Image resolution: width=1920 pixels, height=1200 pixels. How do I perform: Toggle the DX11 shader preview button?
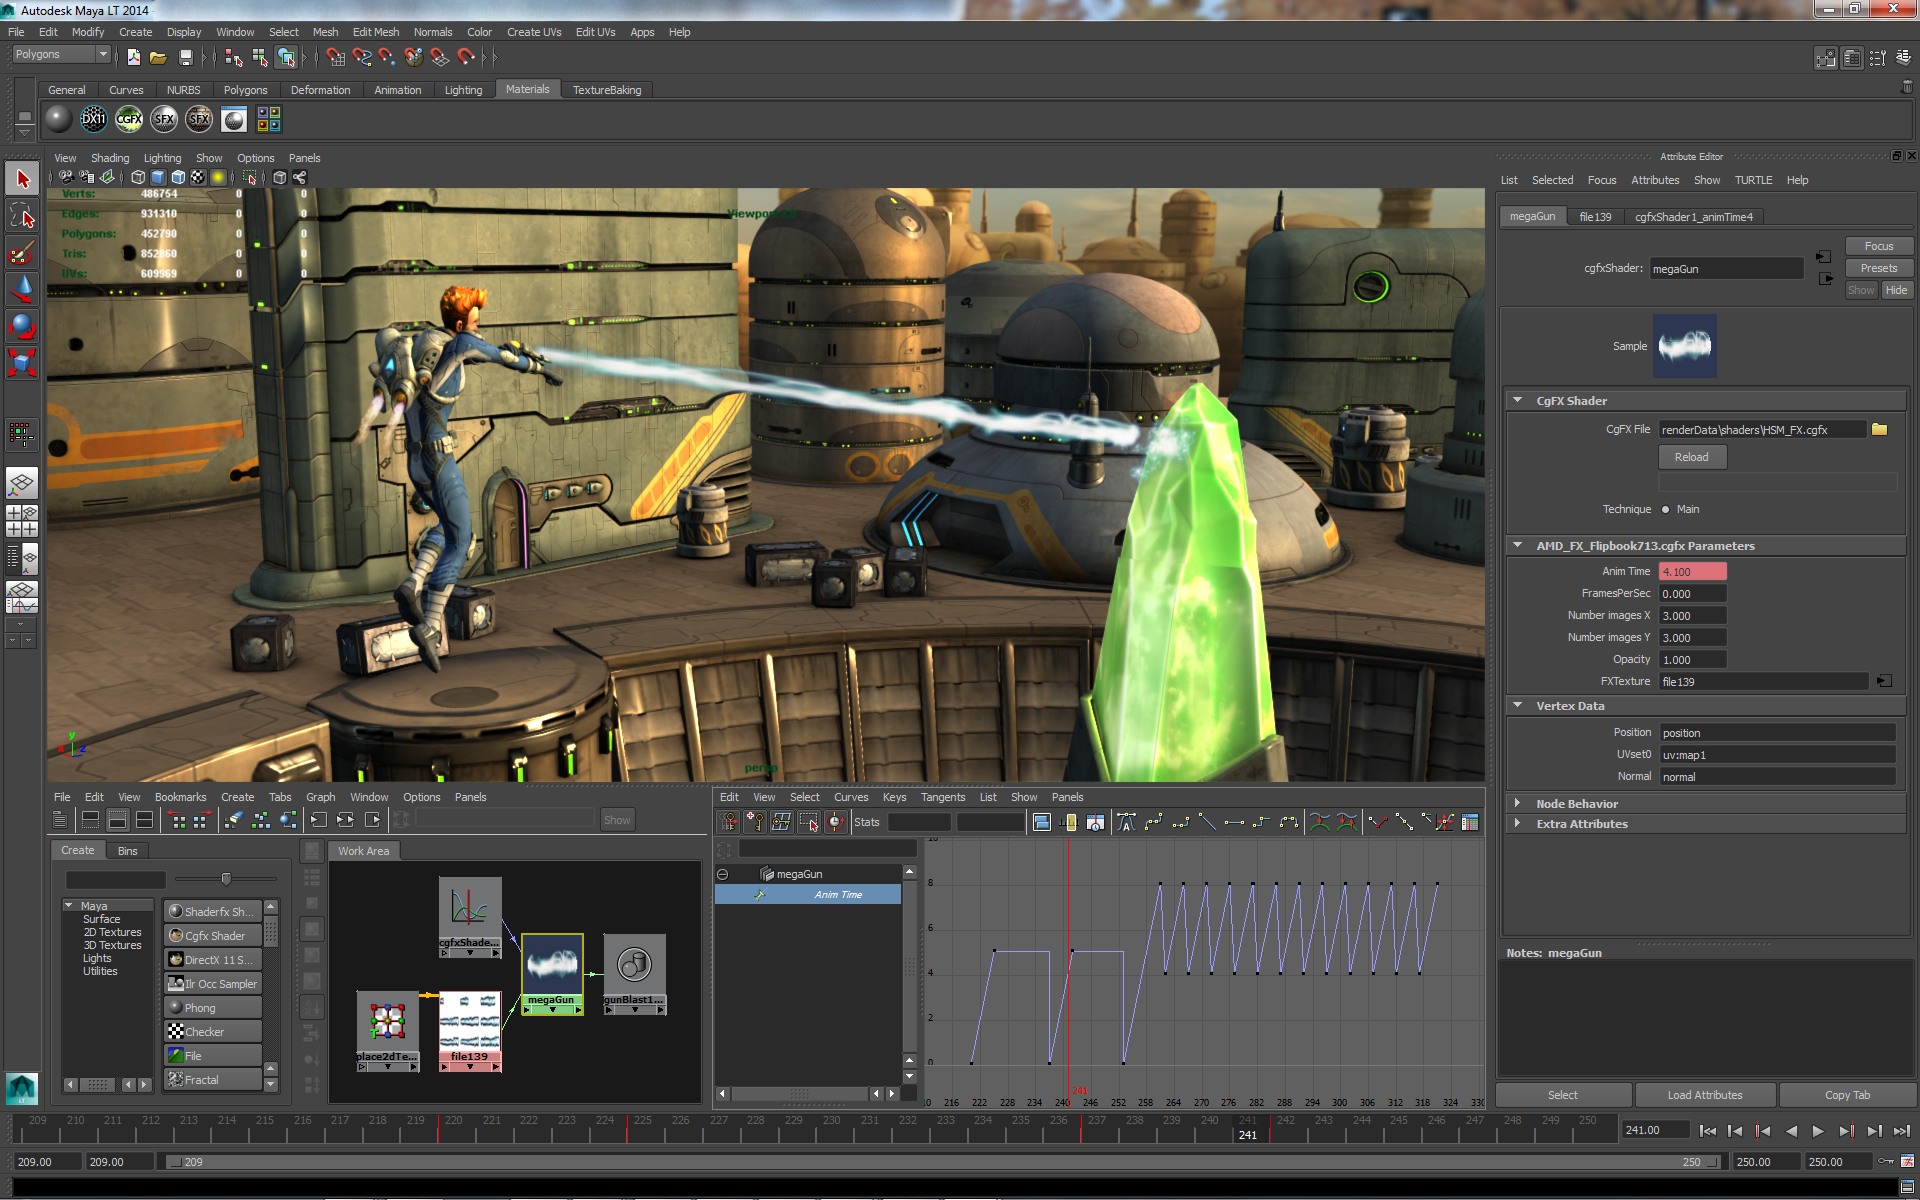(91, 120)
